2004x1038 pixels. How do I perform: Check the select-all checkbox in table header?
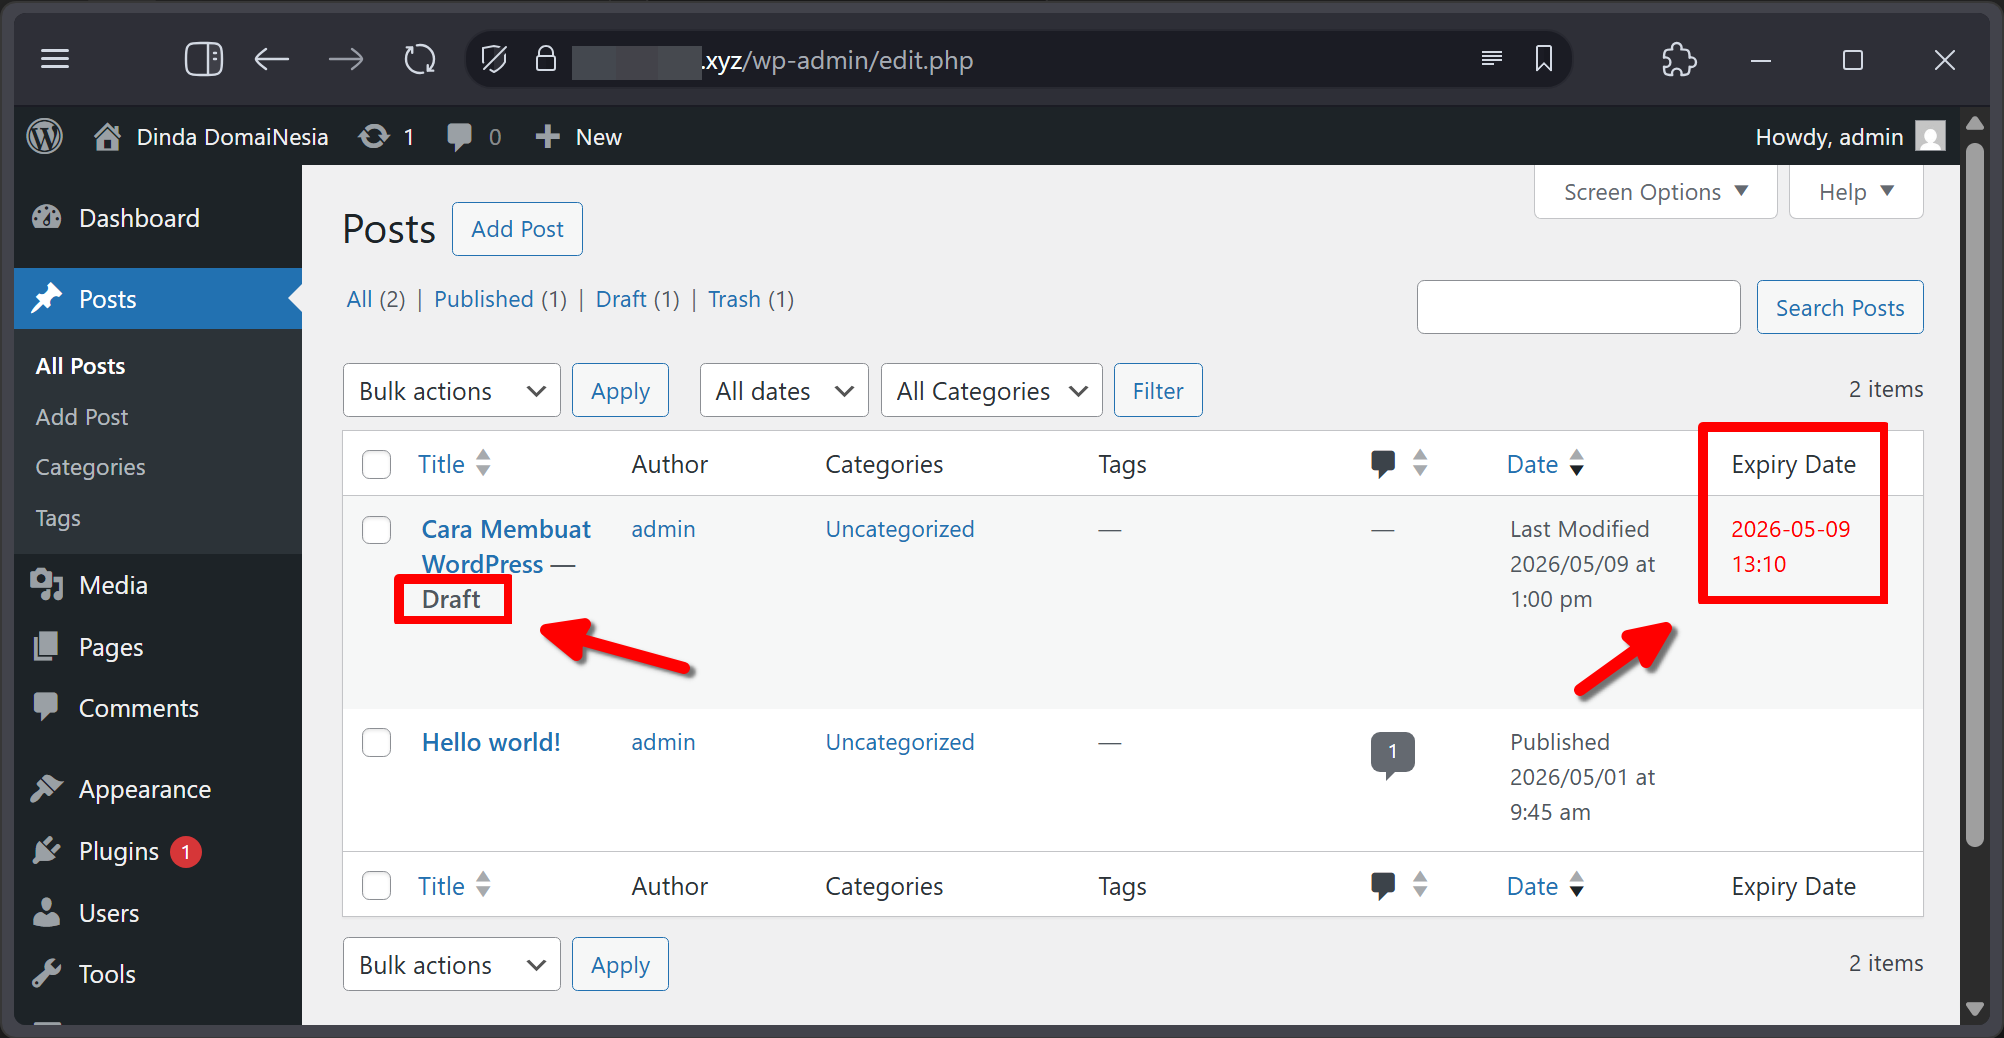coord(376,464)
